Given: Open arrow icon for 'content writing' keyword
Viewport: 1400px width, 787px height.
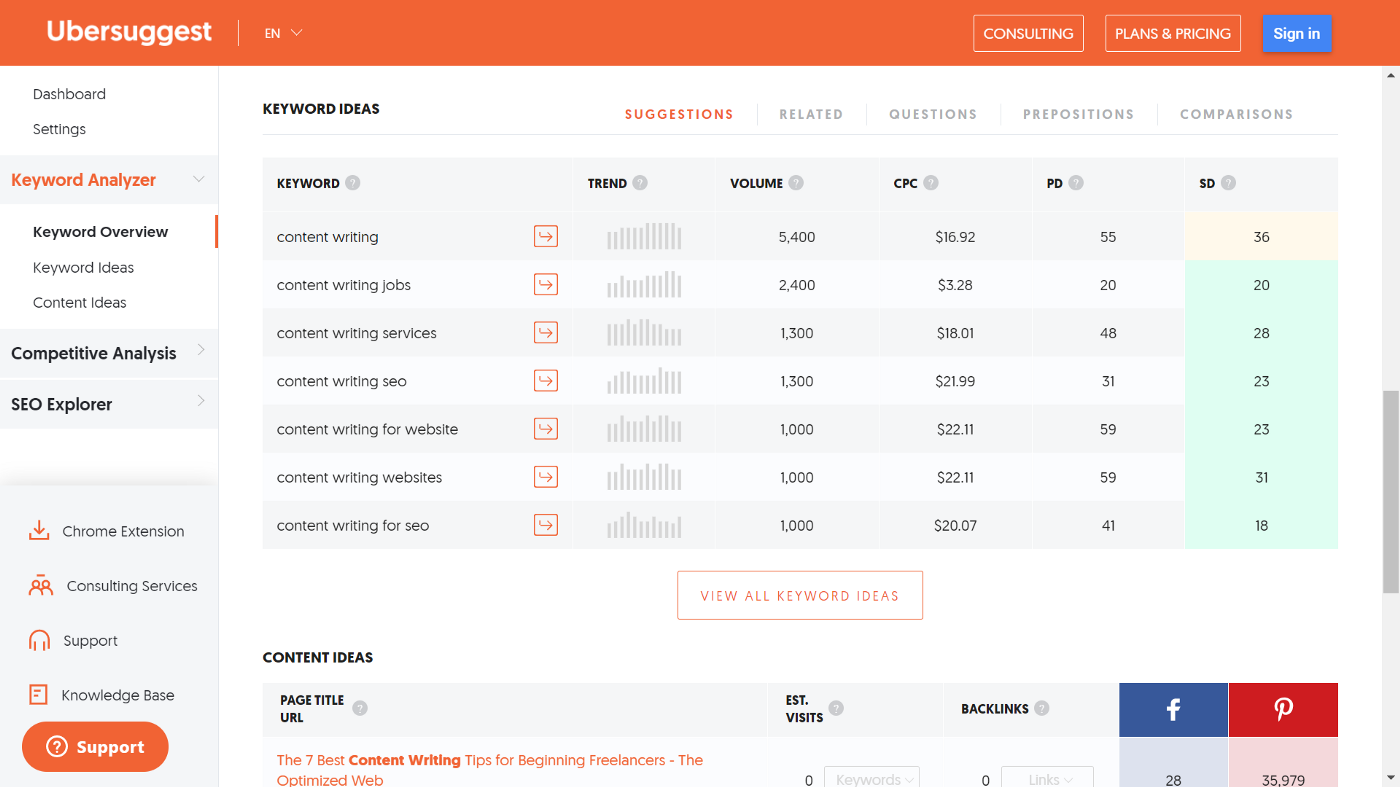Looking at the screenshot, I should tap(545, 237).
